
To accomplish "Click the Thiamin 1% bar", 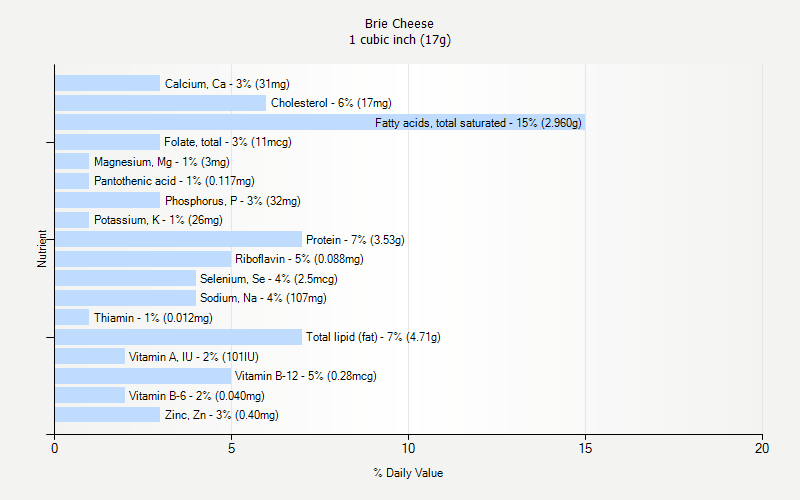I will click(x=72, y=317).
